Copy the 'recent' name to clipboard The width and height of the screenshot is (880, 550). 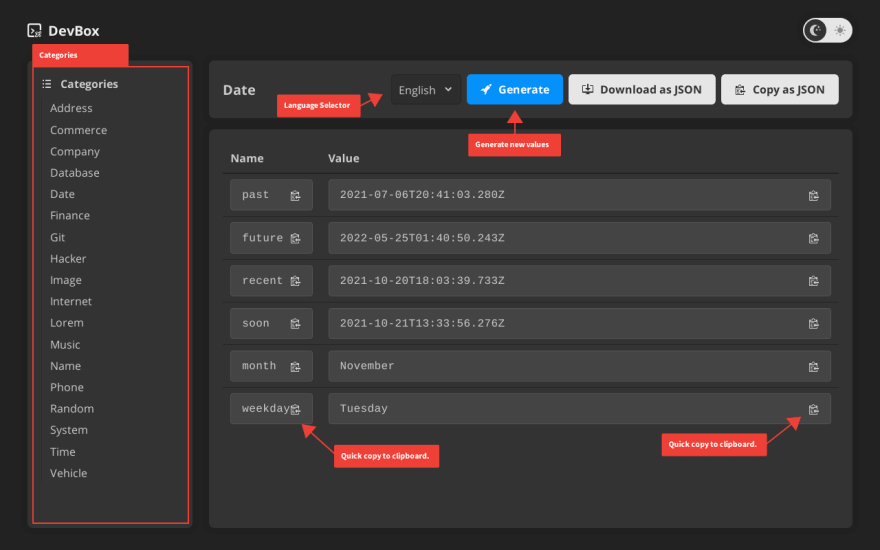(295, 281)
